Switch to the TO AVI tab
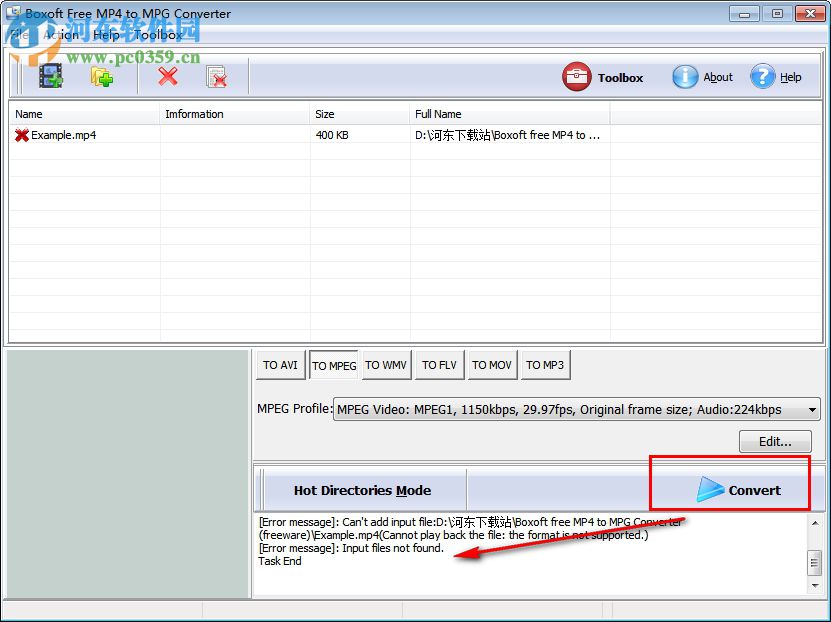 [280, 365]
